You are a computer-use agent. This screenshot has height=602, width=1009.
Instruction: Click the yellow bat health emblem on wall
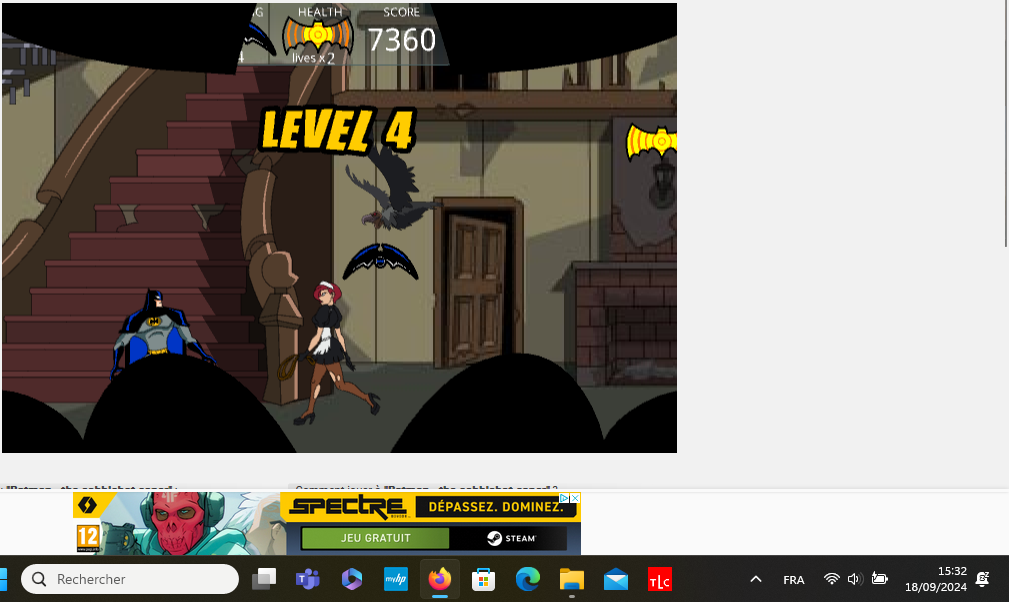coord(652,143)
